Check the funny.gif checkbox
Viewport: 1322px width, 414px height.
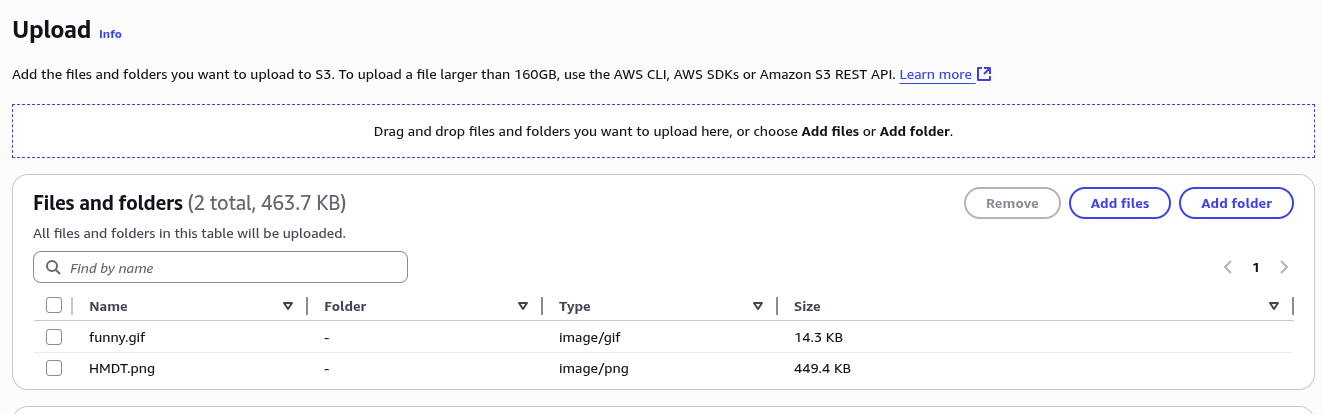[54, 337]
